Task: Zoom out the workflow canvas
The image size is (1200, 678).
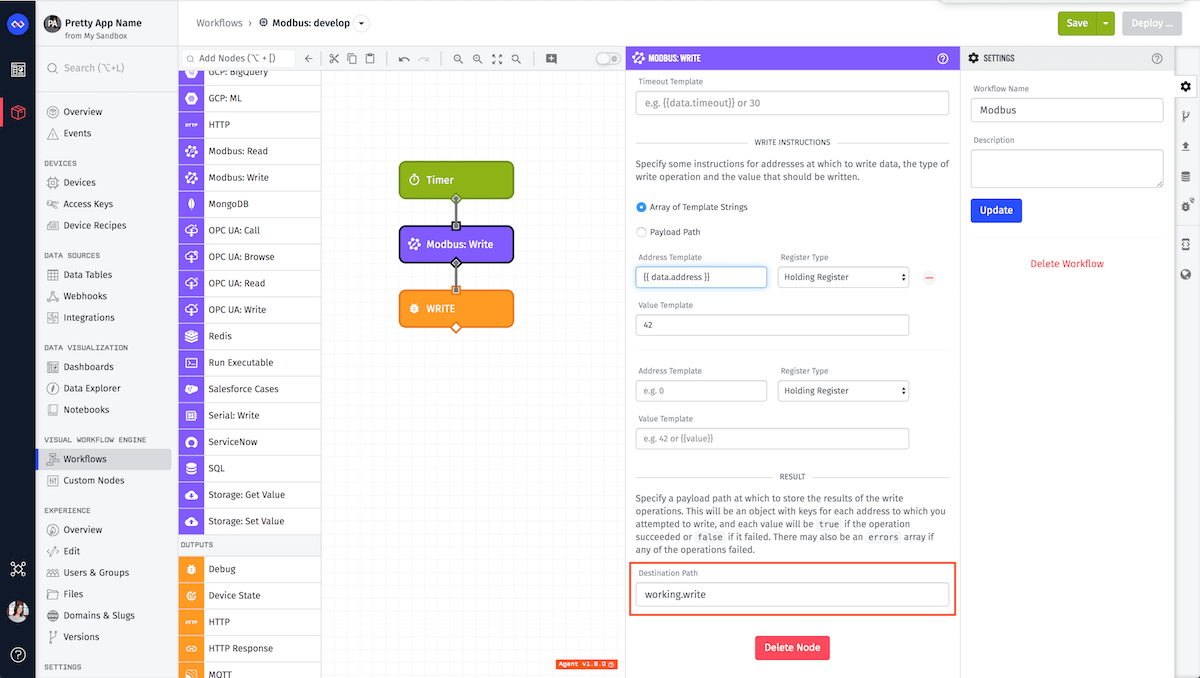Action: (458, 59)
